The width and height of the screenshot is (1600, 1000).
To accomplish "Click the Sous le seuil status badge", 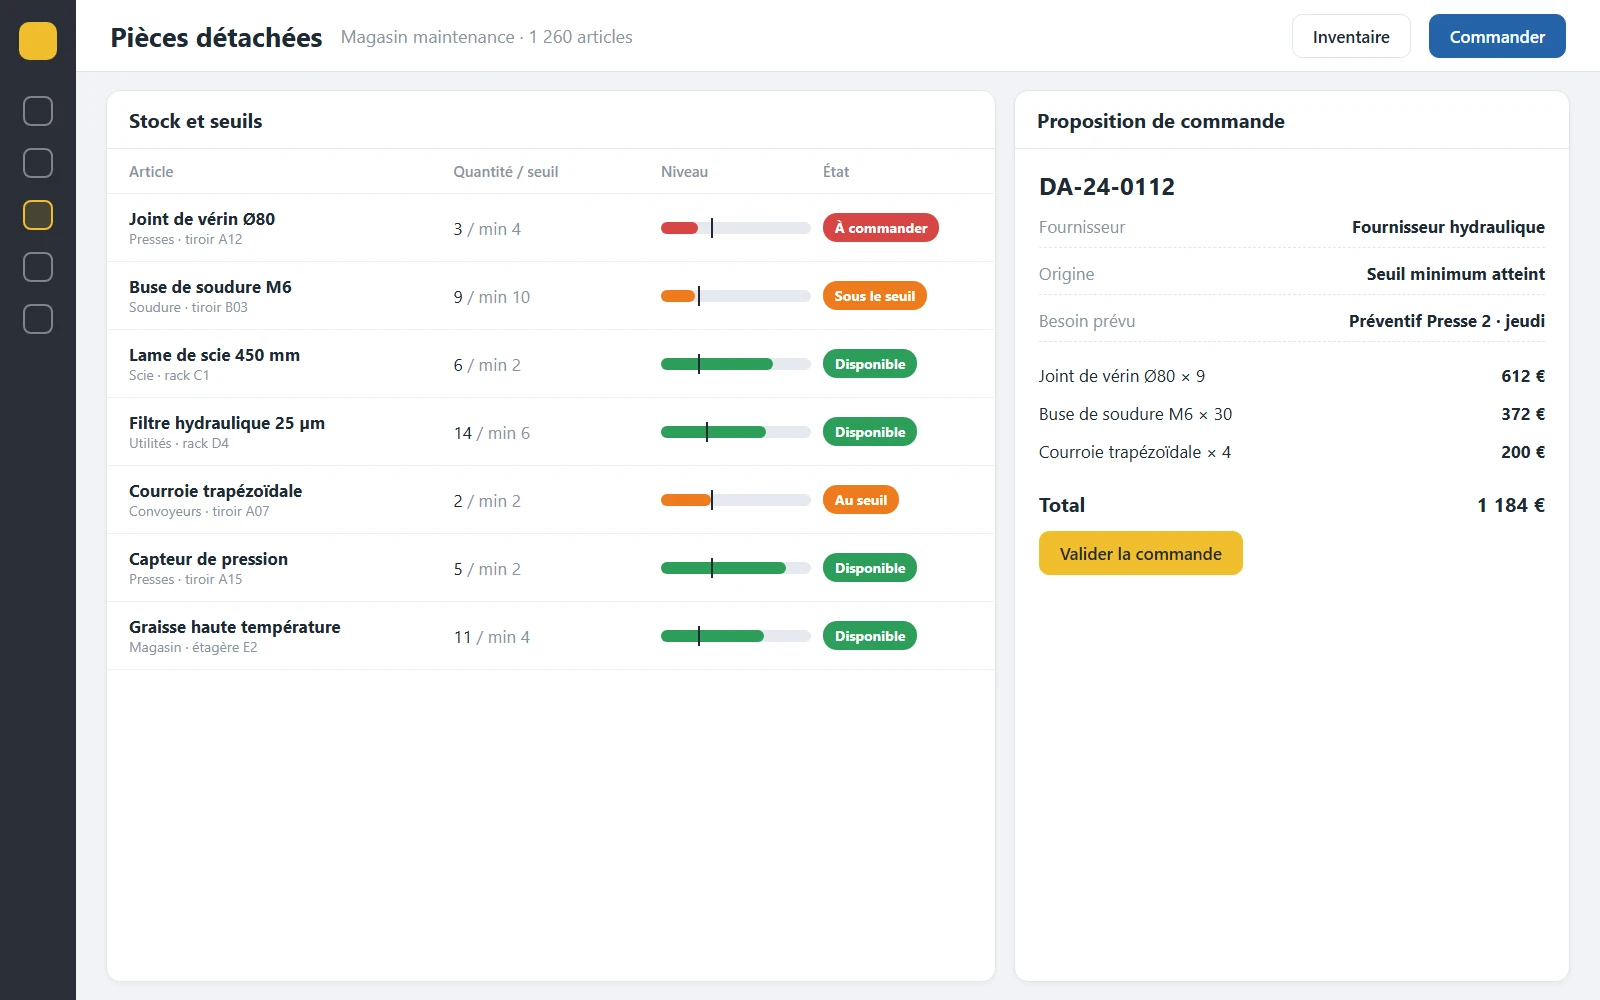I will pos(875,296).
